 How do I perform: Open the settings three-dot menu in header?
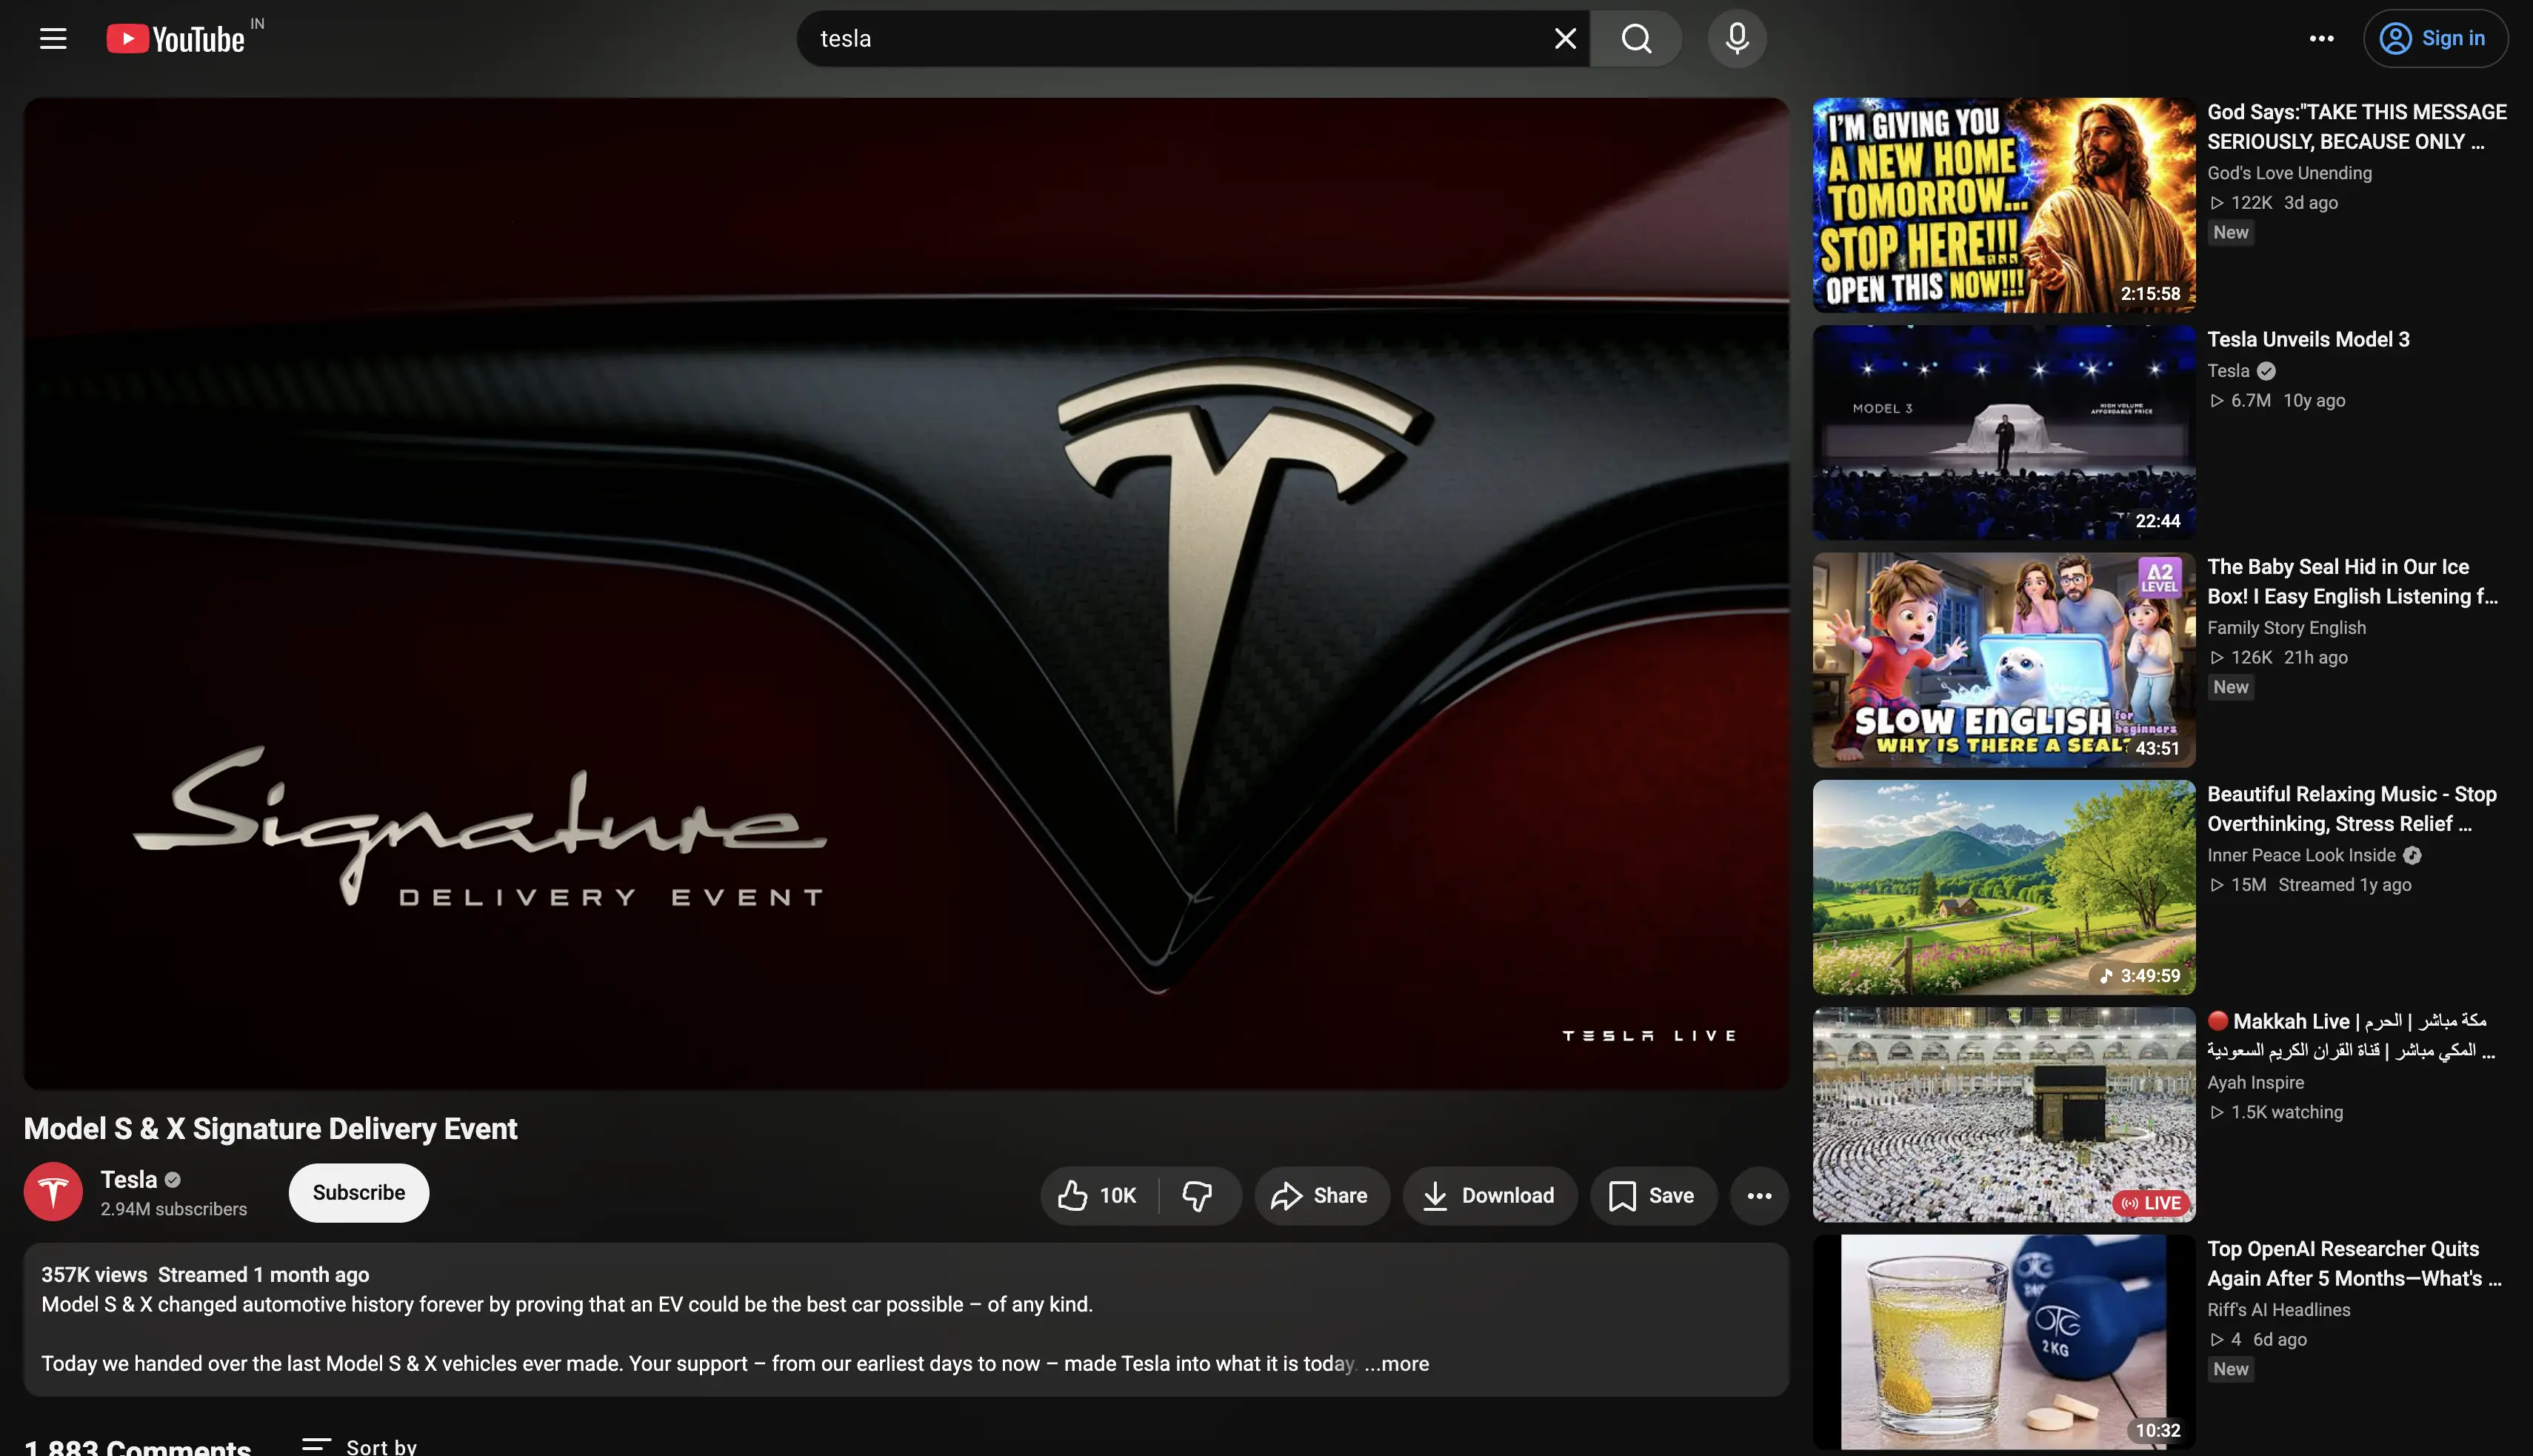click(2321, 39)
